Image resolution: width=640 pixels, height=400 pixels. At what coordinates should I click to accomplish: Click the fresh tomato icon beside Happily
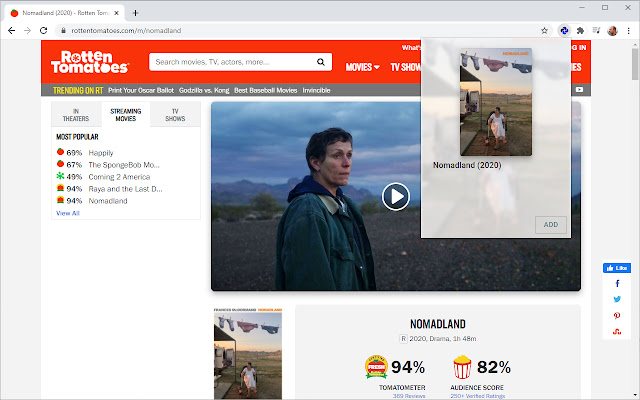click(x=60, y=152)
